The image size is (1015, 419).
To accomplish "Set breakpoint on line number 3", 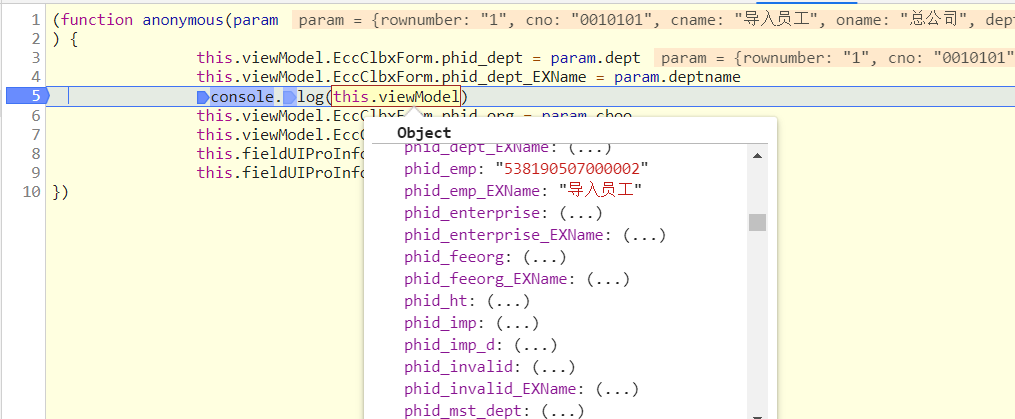I will click(x=35, y=58).
